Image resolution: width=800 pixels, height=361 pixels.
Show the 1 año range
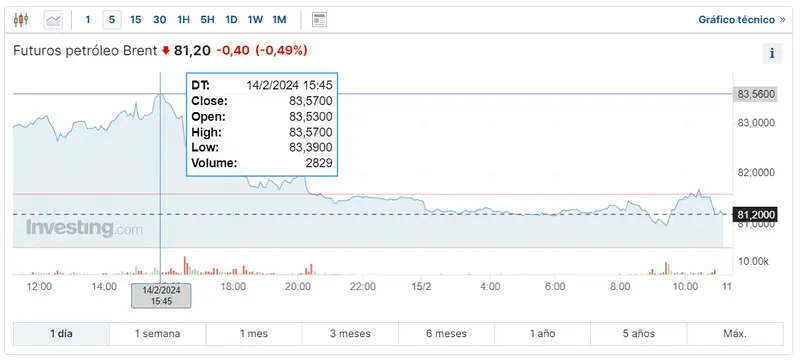[542, 334]
